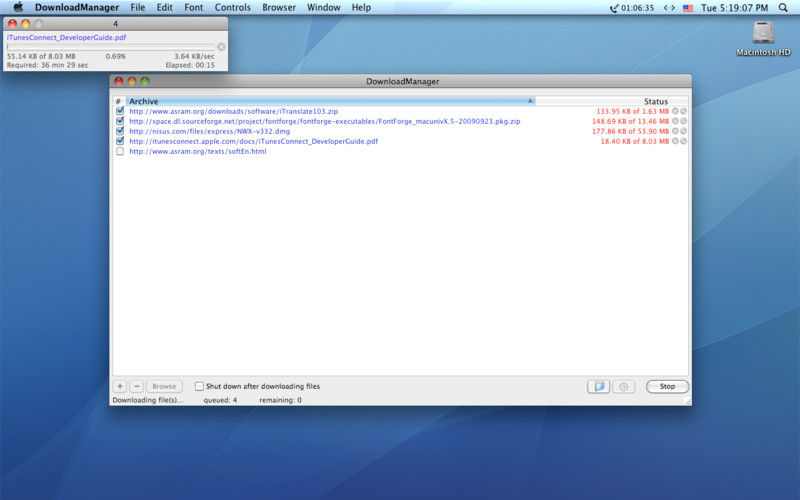The height and width of the screenshot is (500, 800).
Task: Click the status '177.86 KB of 53.90 MB'
Action: click(630, 131)
